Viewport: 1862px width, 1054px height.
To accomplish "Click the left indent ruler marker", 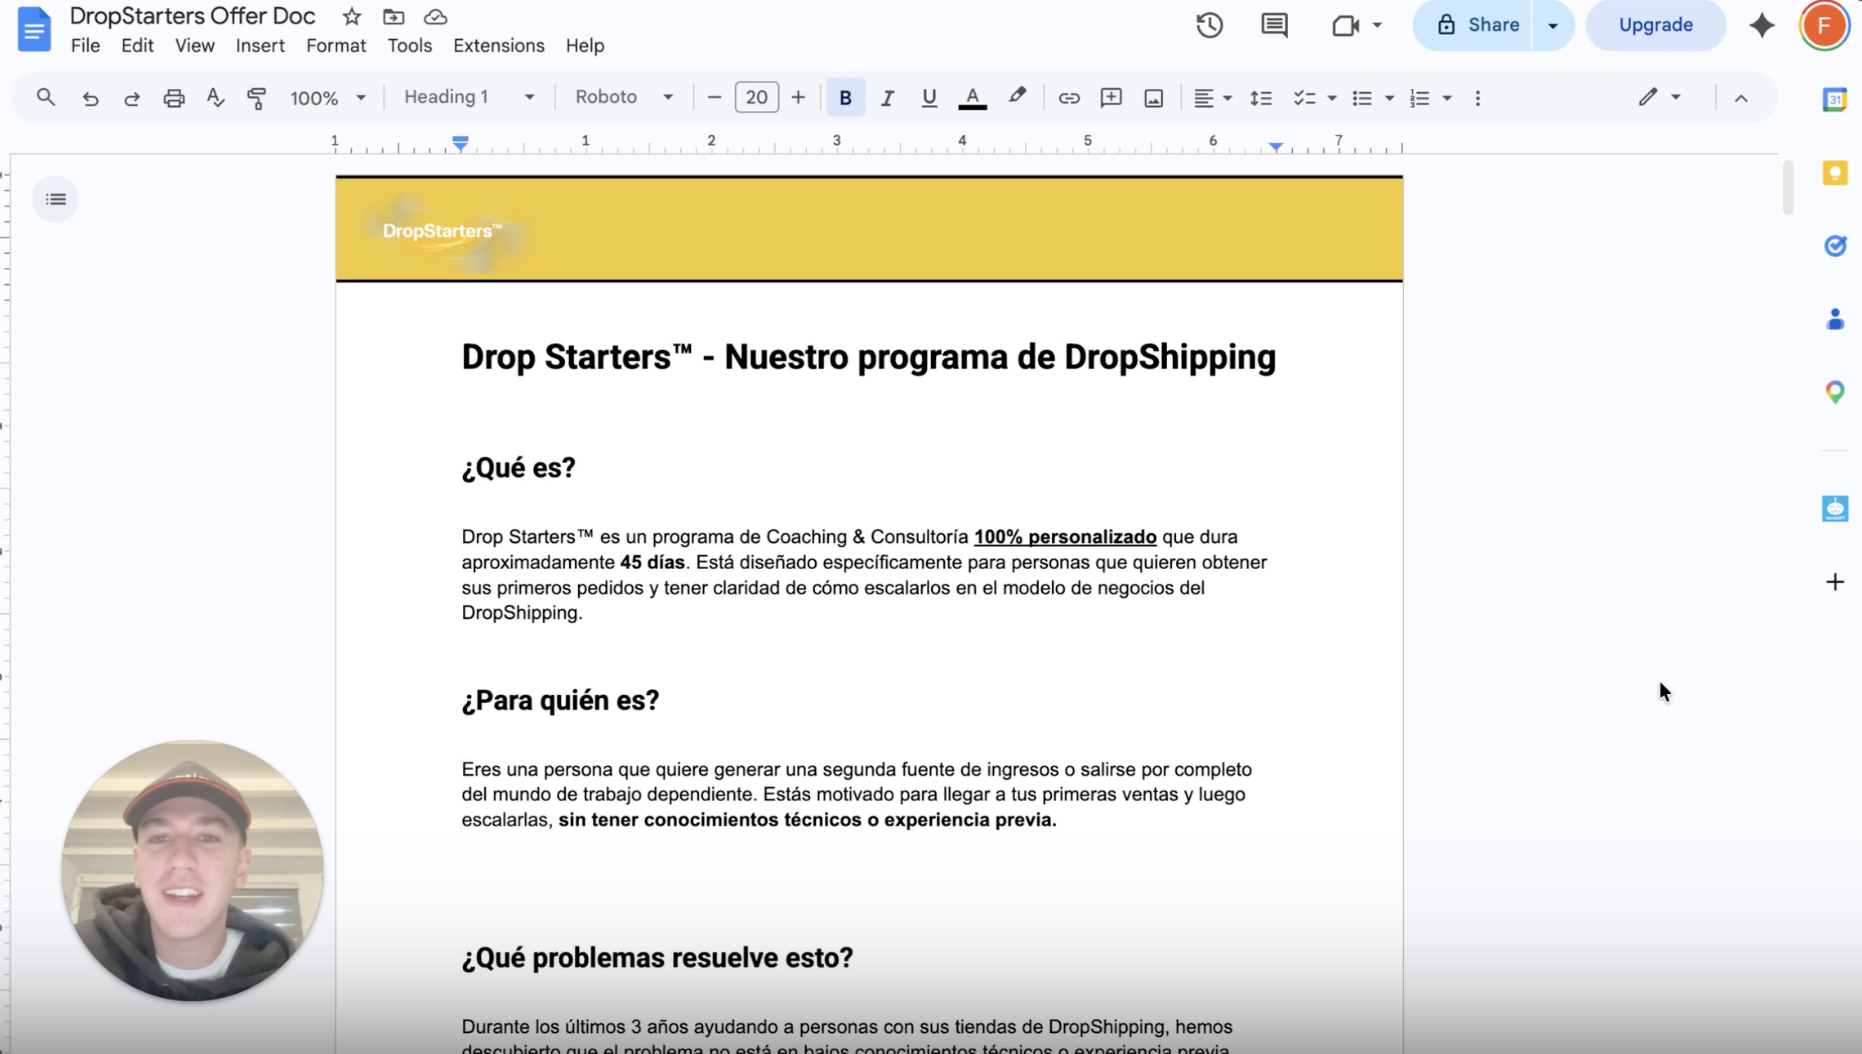I will tap(460, 143).
